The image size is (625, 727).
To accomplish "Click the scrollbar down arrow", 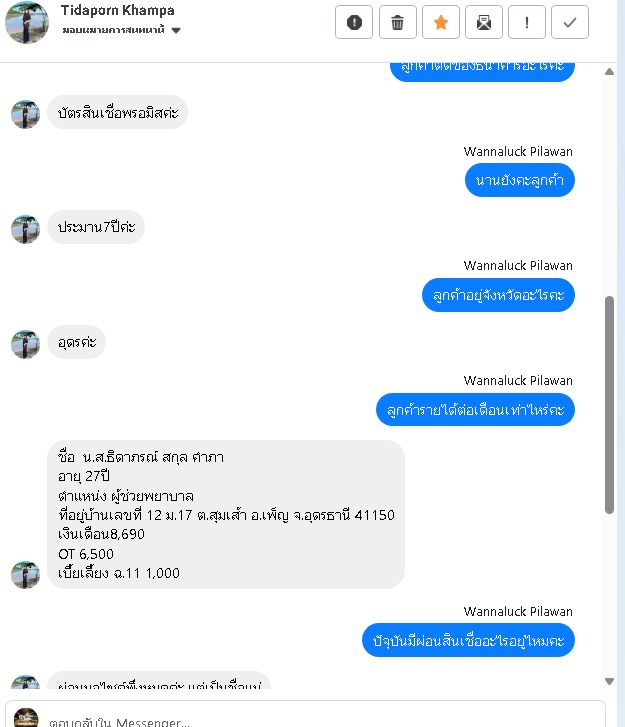I will tap(609, 681).
